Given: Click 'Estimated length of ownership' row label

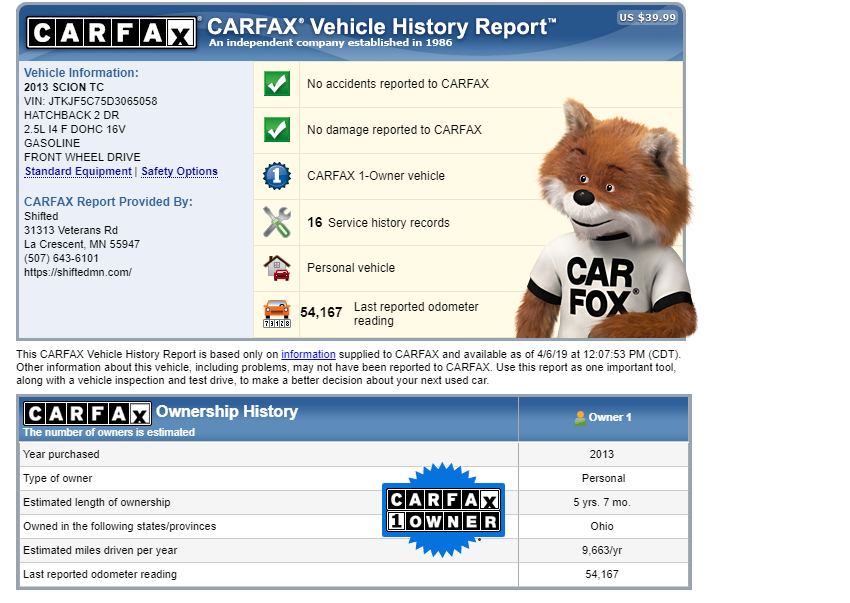Looking at the screenshot, I should click(96, 502).
